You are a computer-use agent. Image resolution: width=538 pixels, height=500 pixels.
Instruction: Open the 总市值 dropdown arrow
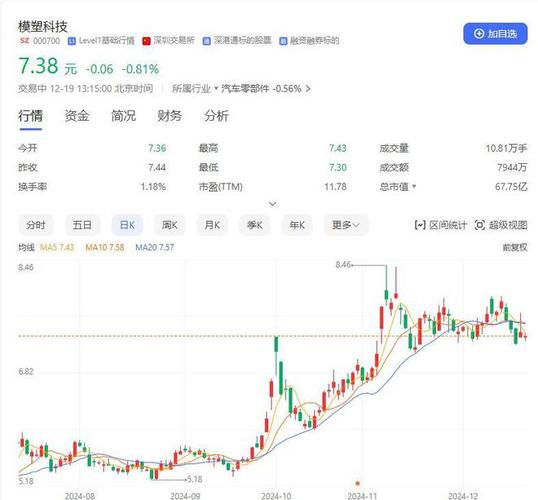click(x=414, y=186)
